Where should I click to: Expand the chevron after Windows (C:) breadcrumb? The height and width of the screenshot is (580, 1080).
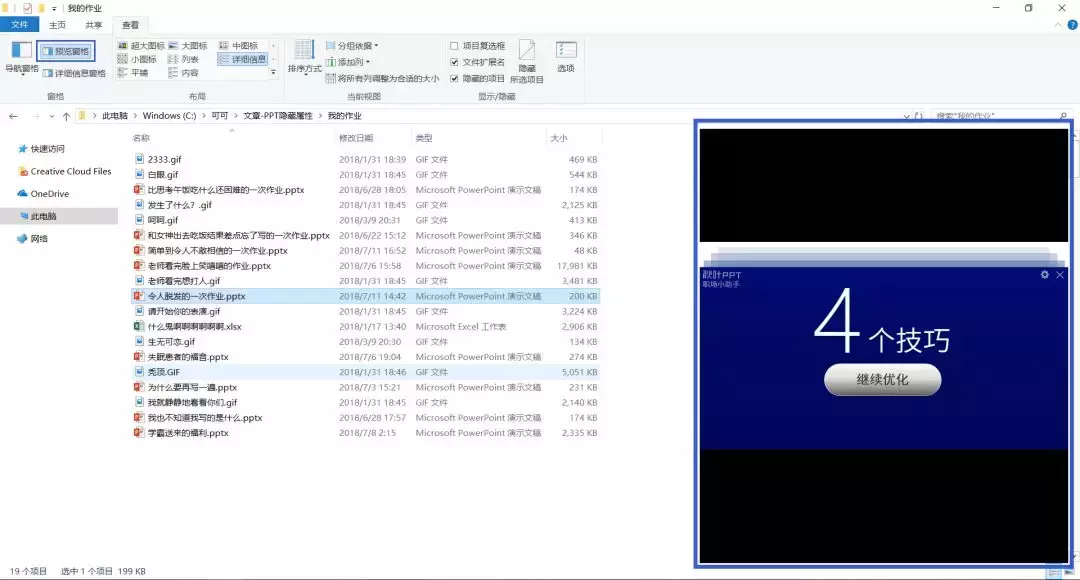point(204,116)
